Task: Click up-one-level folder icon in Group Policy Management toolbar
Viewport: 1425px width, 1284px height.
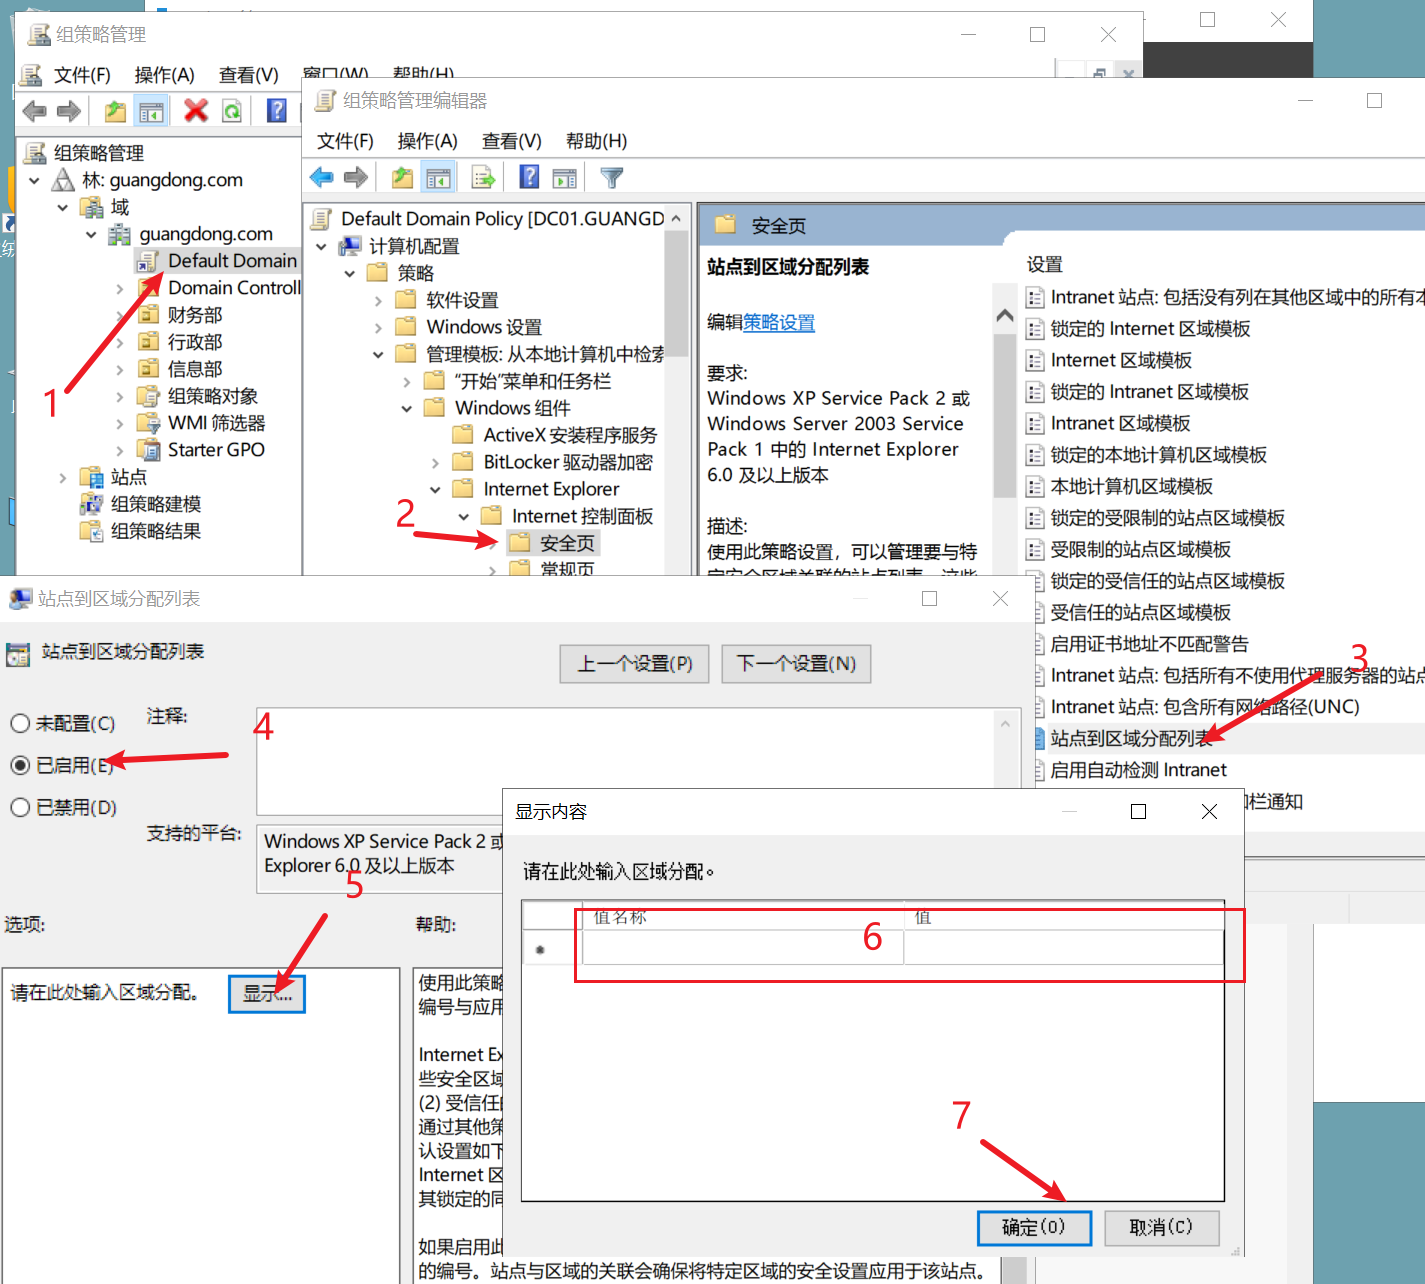Action: [116, 111]
